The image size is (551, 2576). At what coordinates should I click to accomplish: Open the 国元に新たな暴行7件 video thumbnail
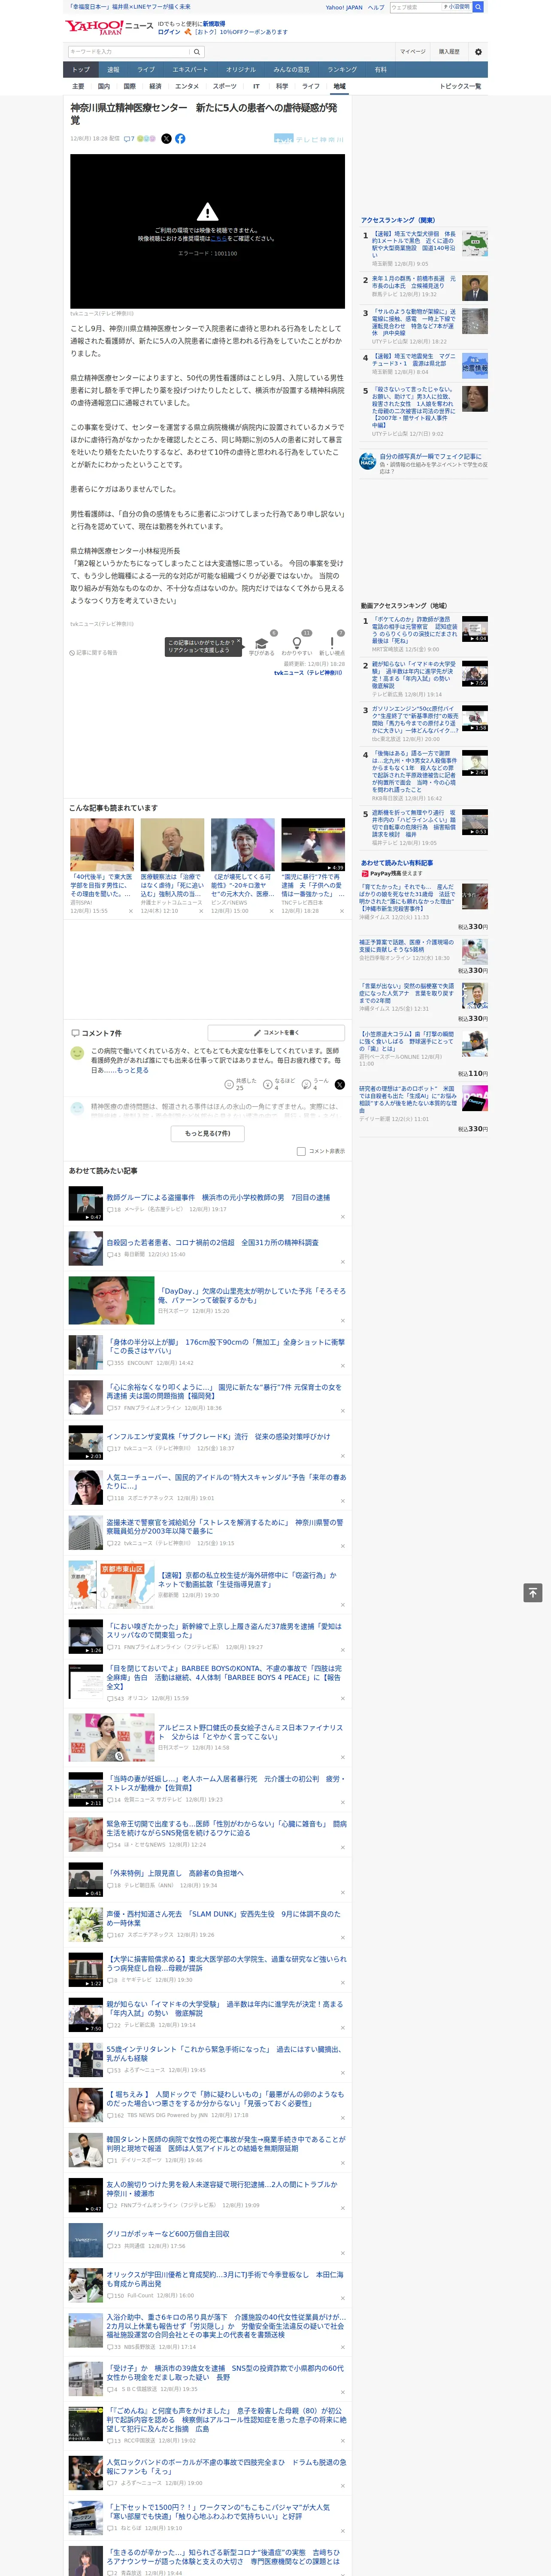click(x=313, y=845)
